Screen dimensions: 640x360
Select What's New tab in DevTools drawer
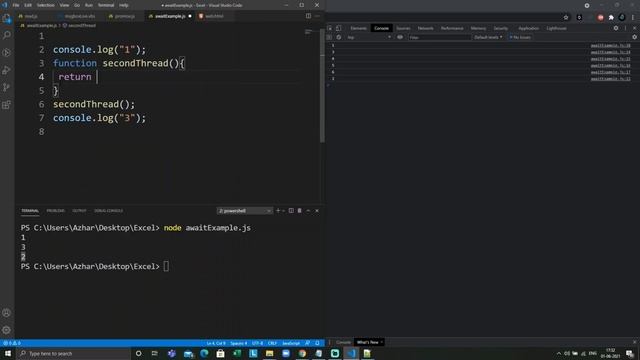click(x=367, y=342)
